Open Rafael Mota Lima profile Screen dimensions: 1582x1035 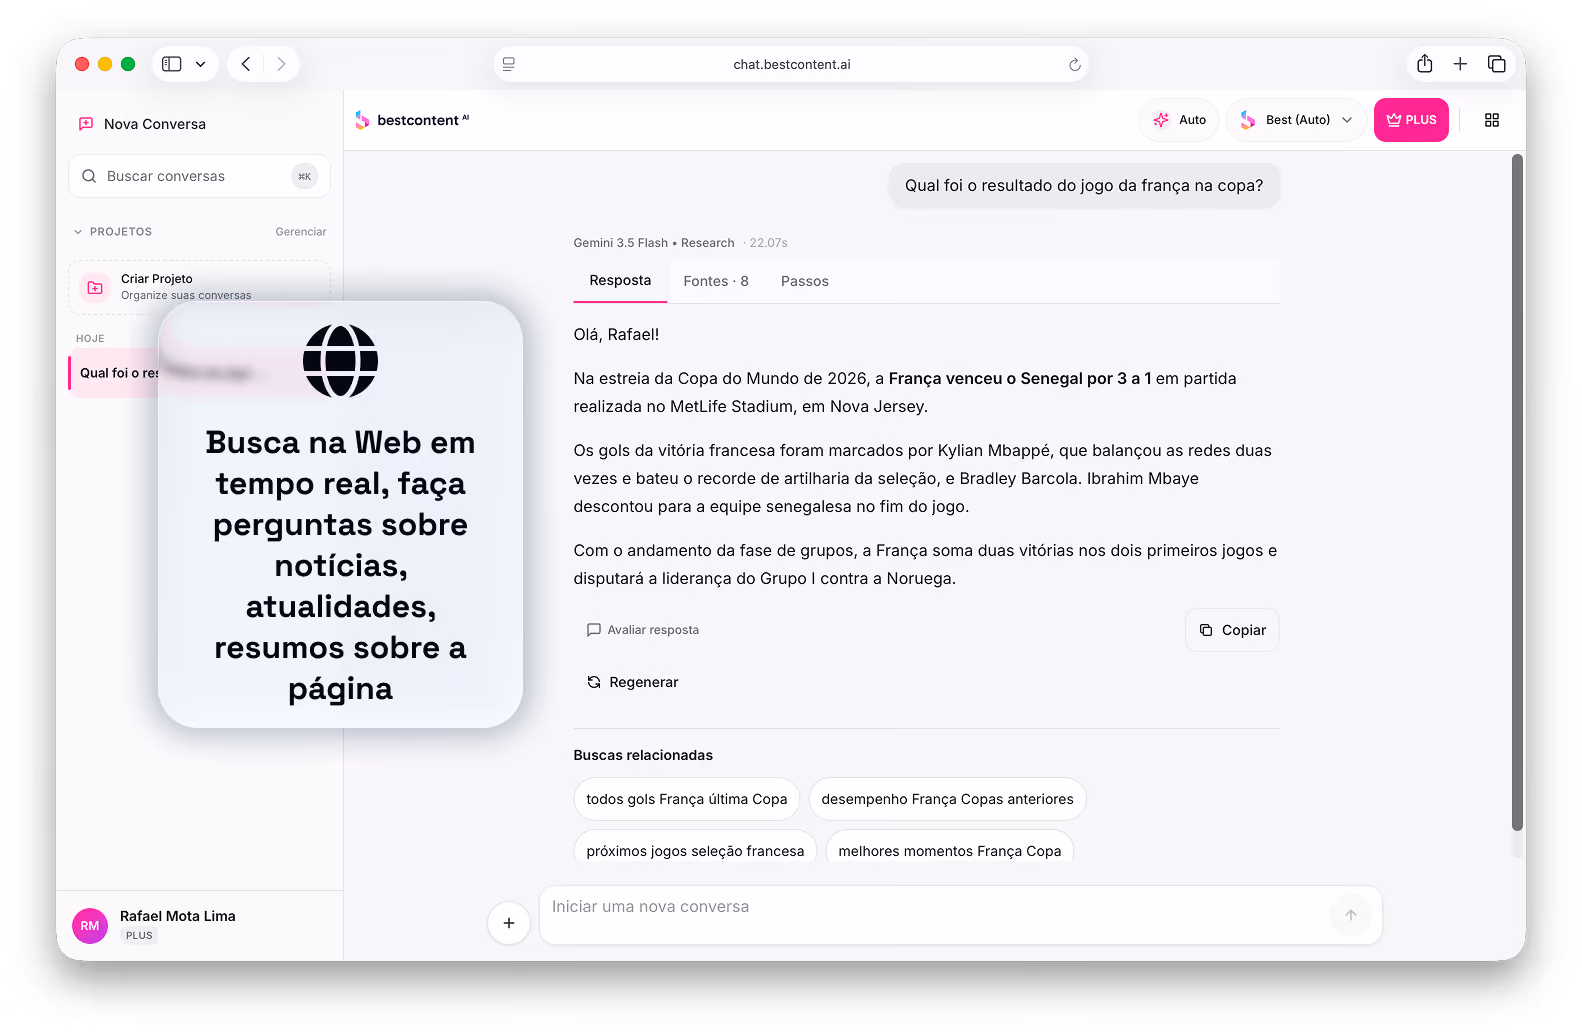click(x=178, y=916)
